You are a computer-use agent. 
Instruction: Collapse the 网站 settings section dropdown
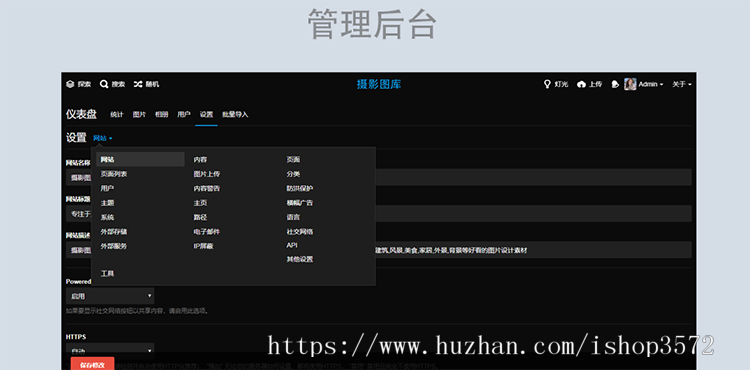[x=103, y=138]
